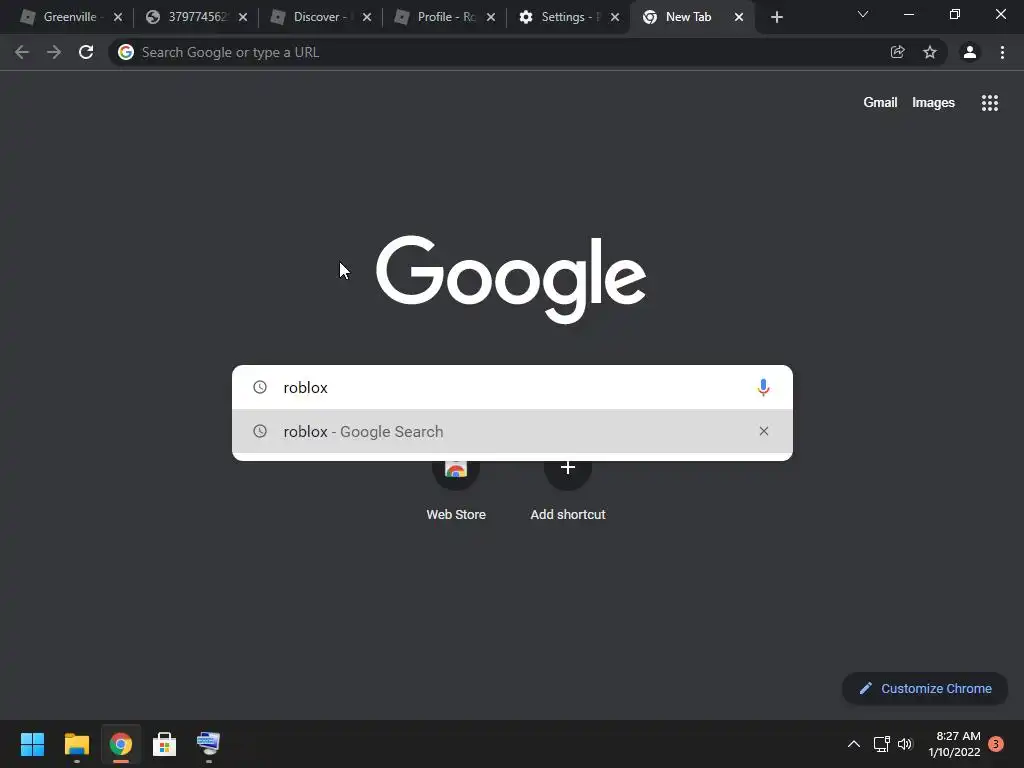Bookmark this tab with the star icon

[x=930, y=52]
